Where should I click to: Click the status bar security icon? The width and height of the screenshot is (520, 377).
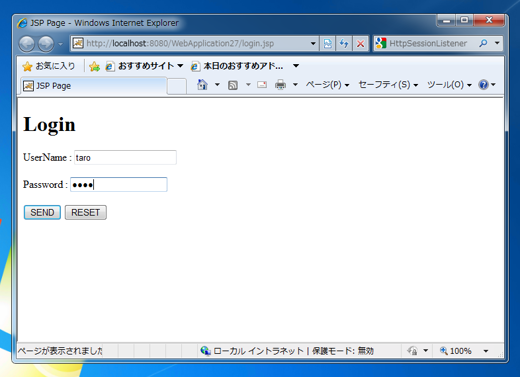pos(413,351)
